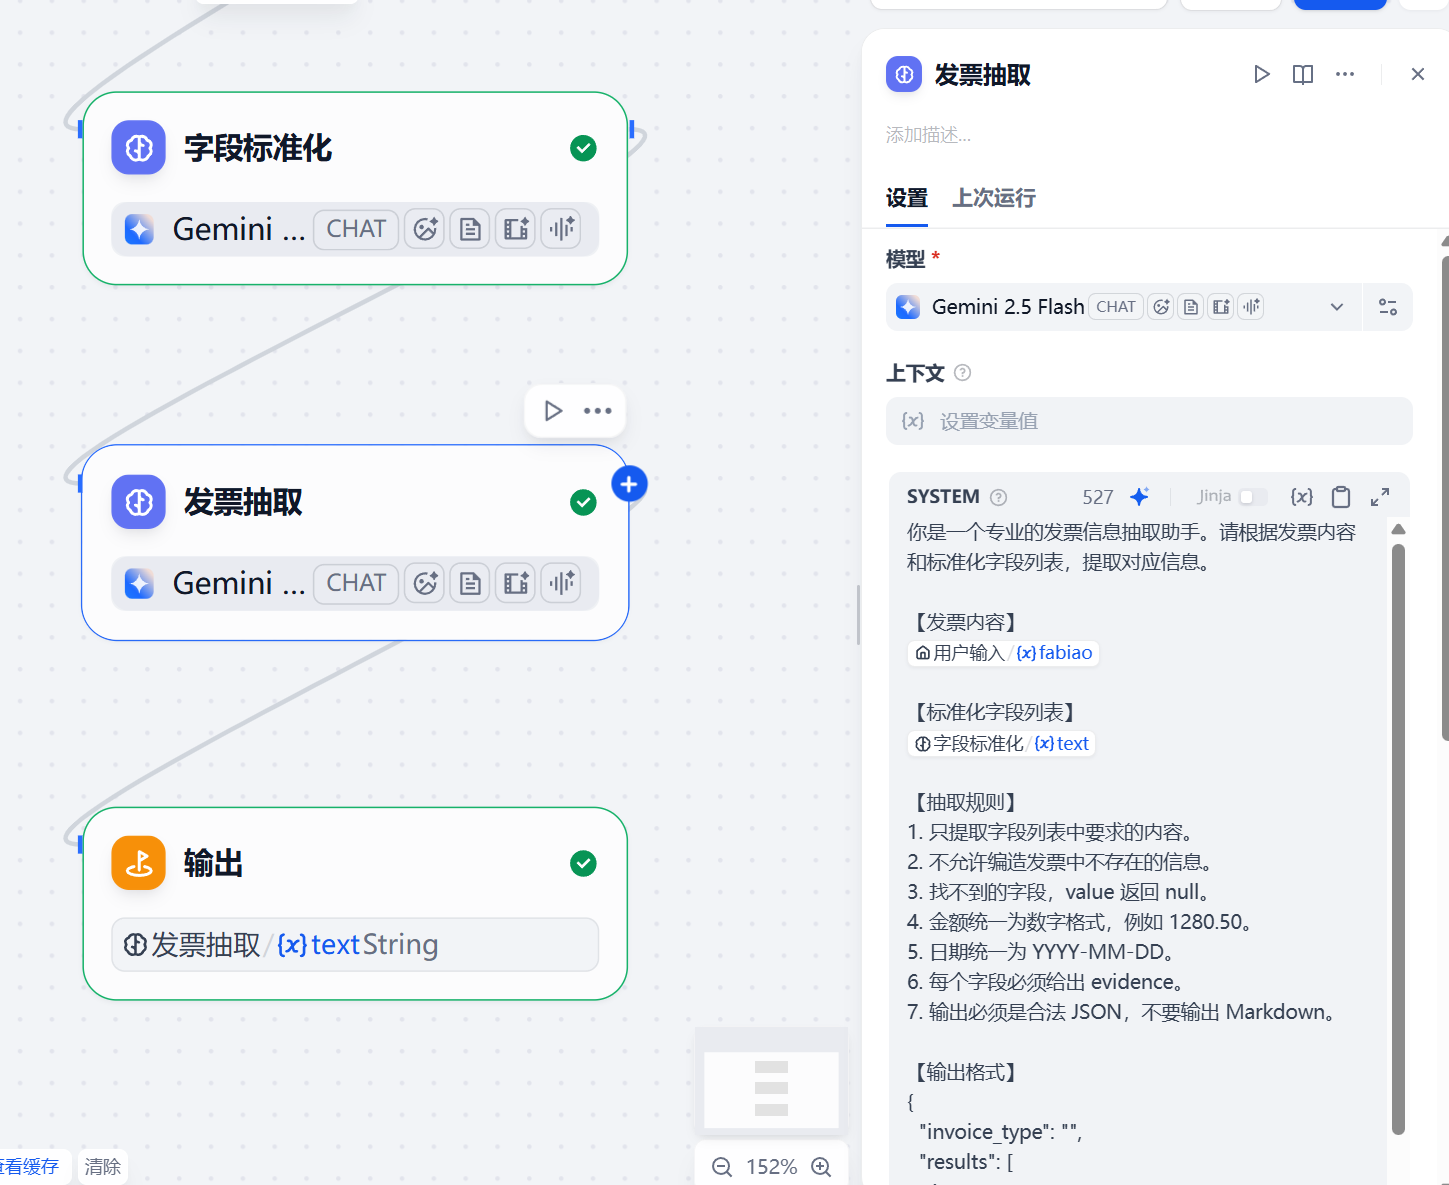Click the audio icon in the model selector
Viewport: 1449px width, 1185px height.
point(1251,307)
